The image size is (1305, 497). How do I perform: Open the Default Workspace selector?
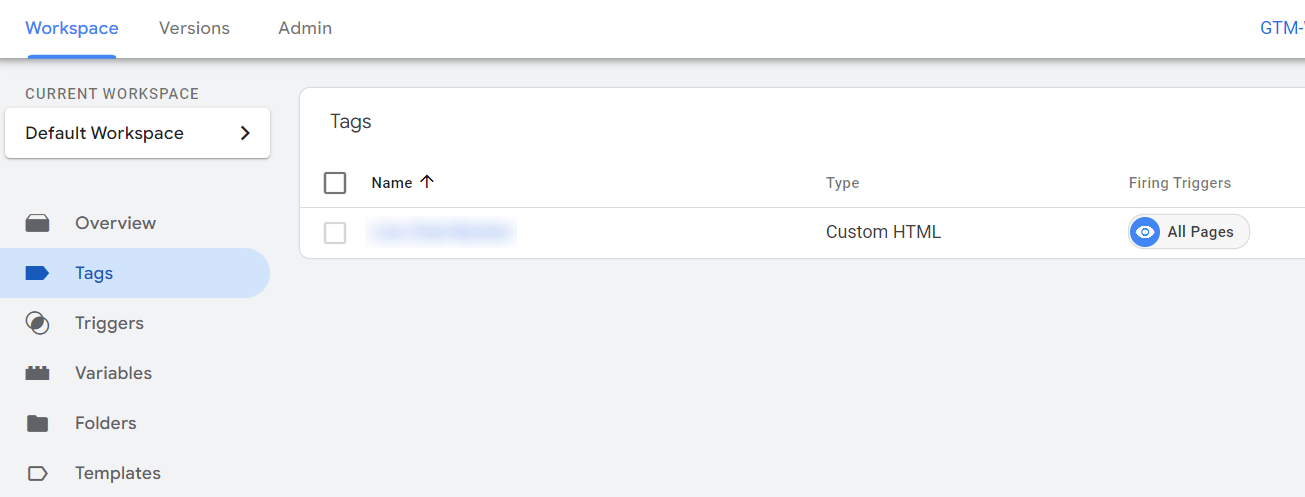tap(137, 133)
